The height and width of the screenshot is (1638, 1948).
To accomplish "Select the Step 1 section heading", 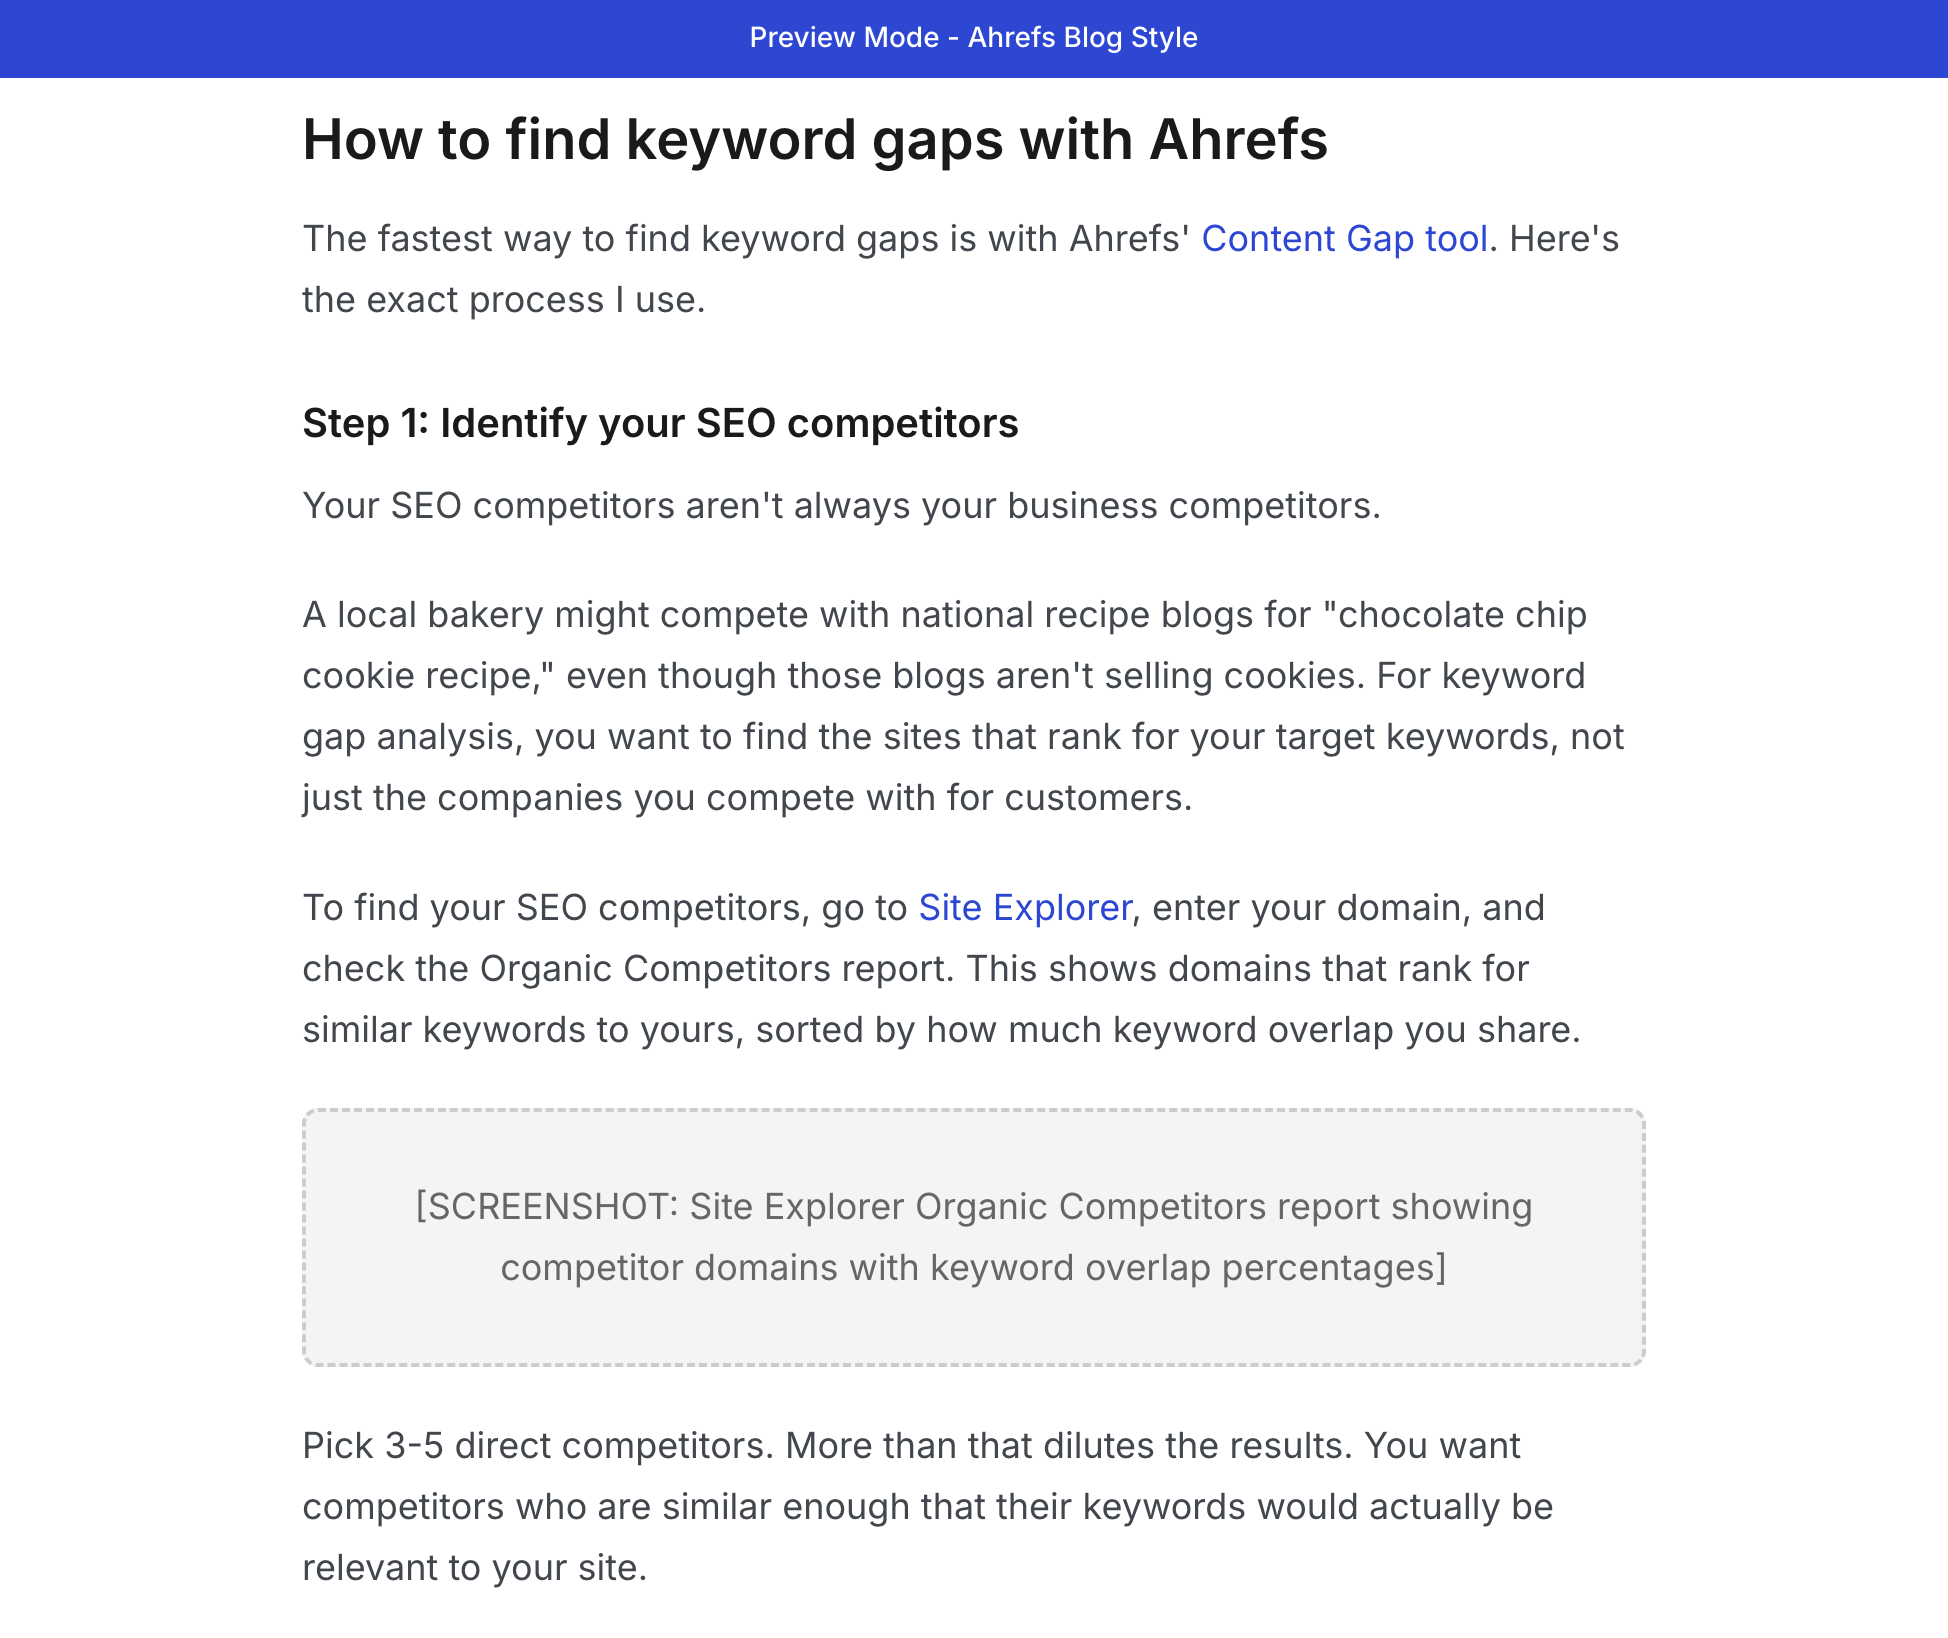I will (x=660, y=424).
